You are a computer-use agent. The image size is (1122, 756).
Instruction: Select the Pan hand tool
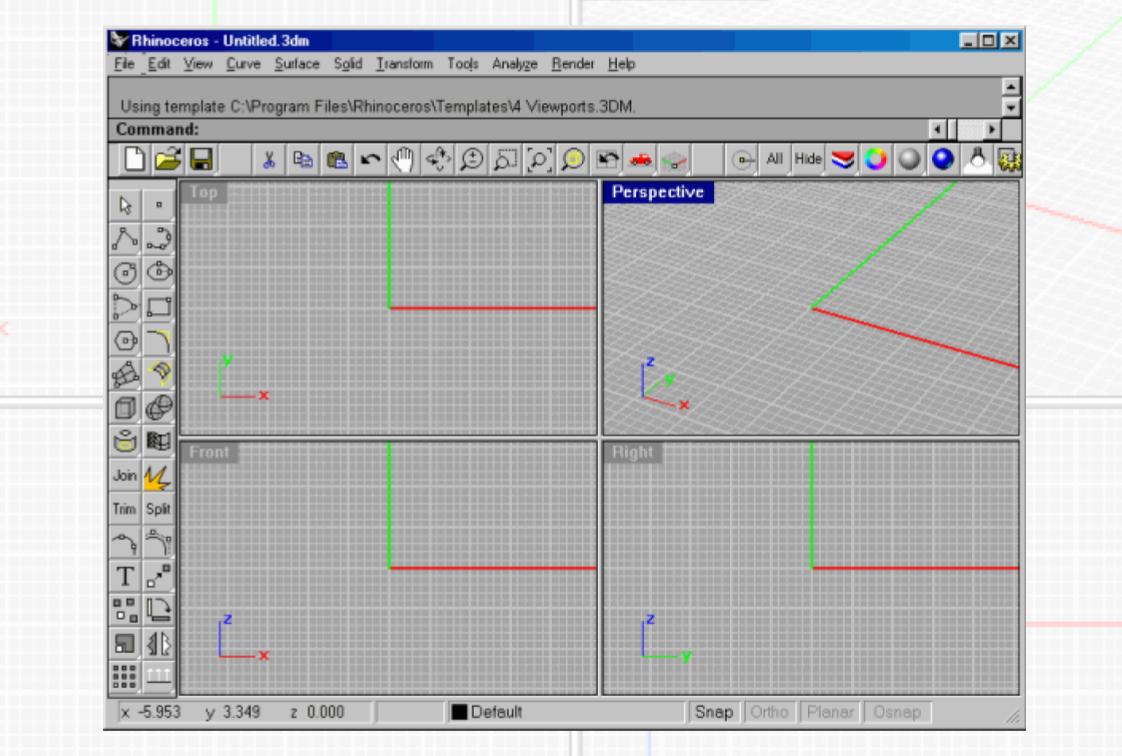[x=404, y=159]
